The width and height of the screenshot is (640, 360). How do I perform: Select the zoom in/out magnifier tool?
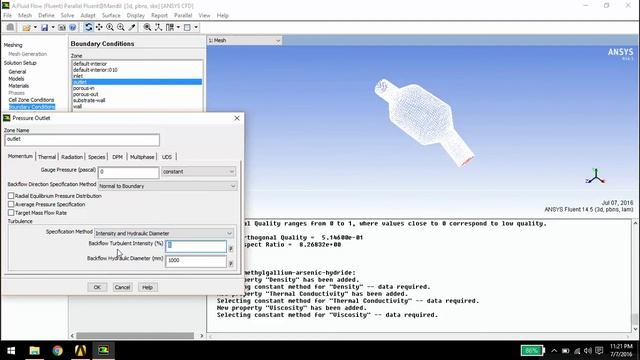(x=110, y=27)
